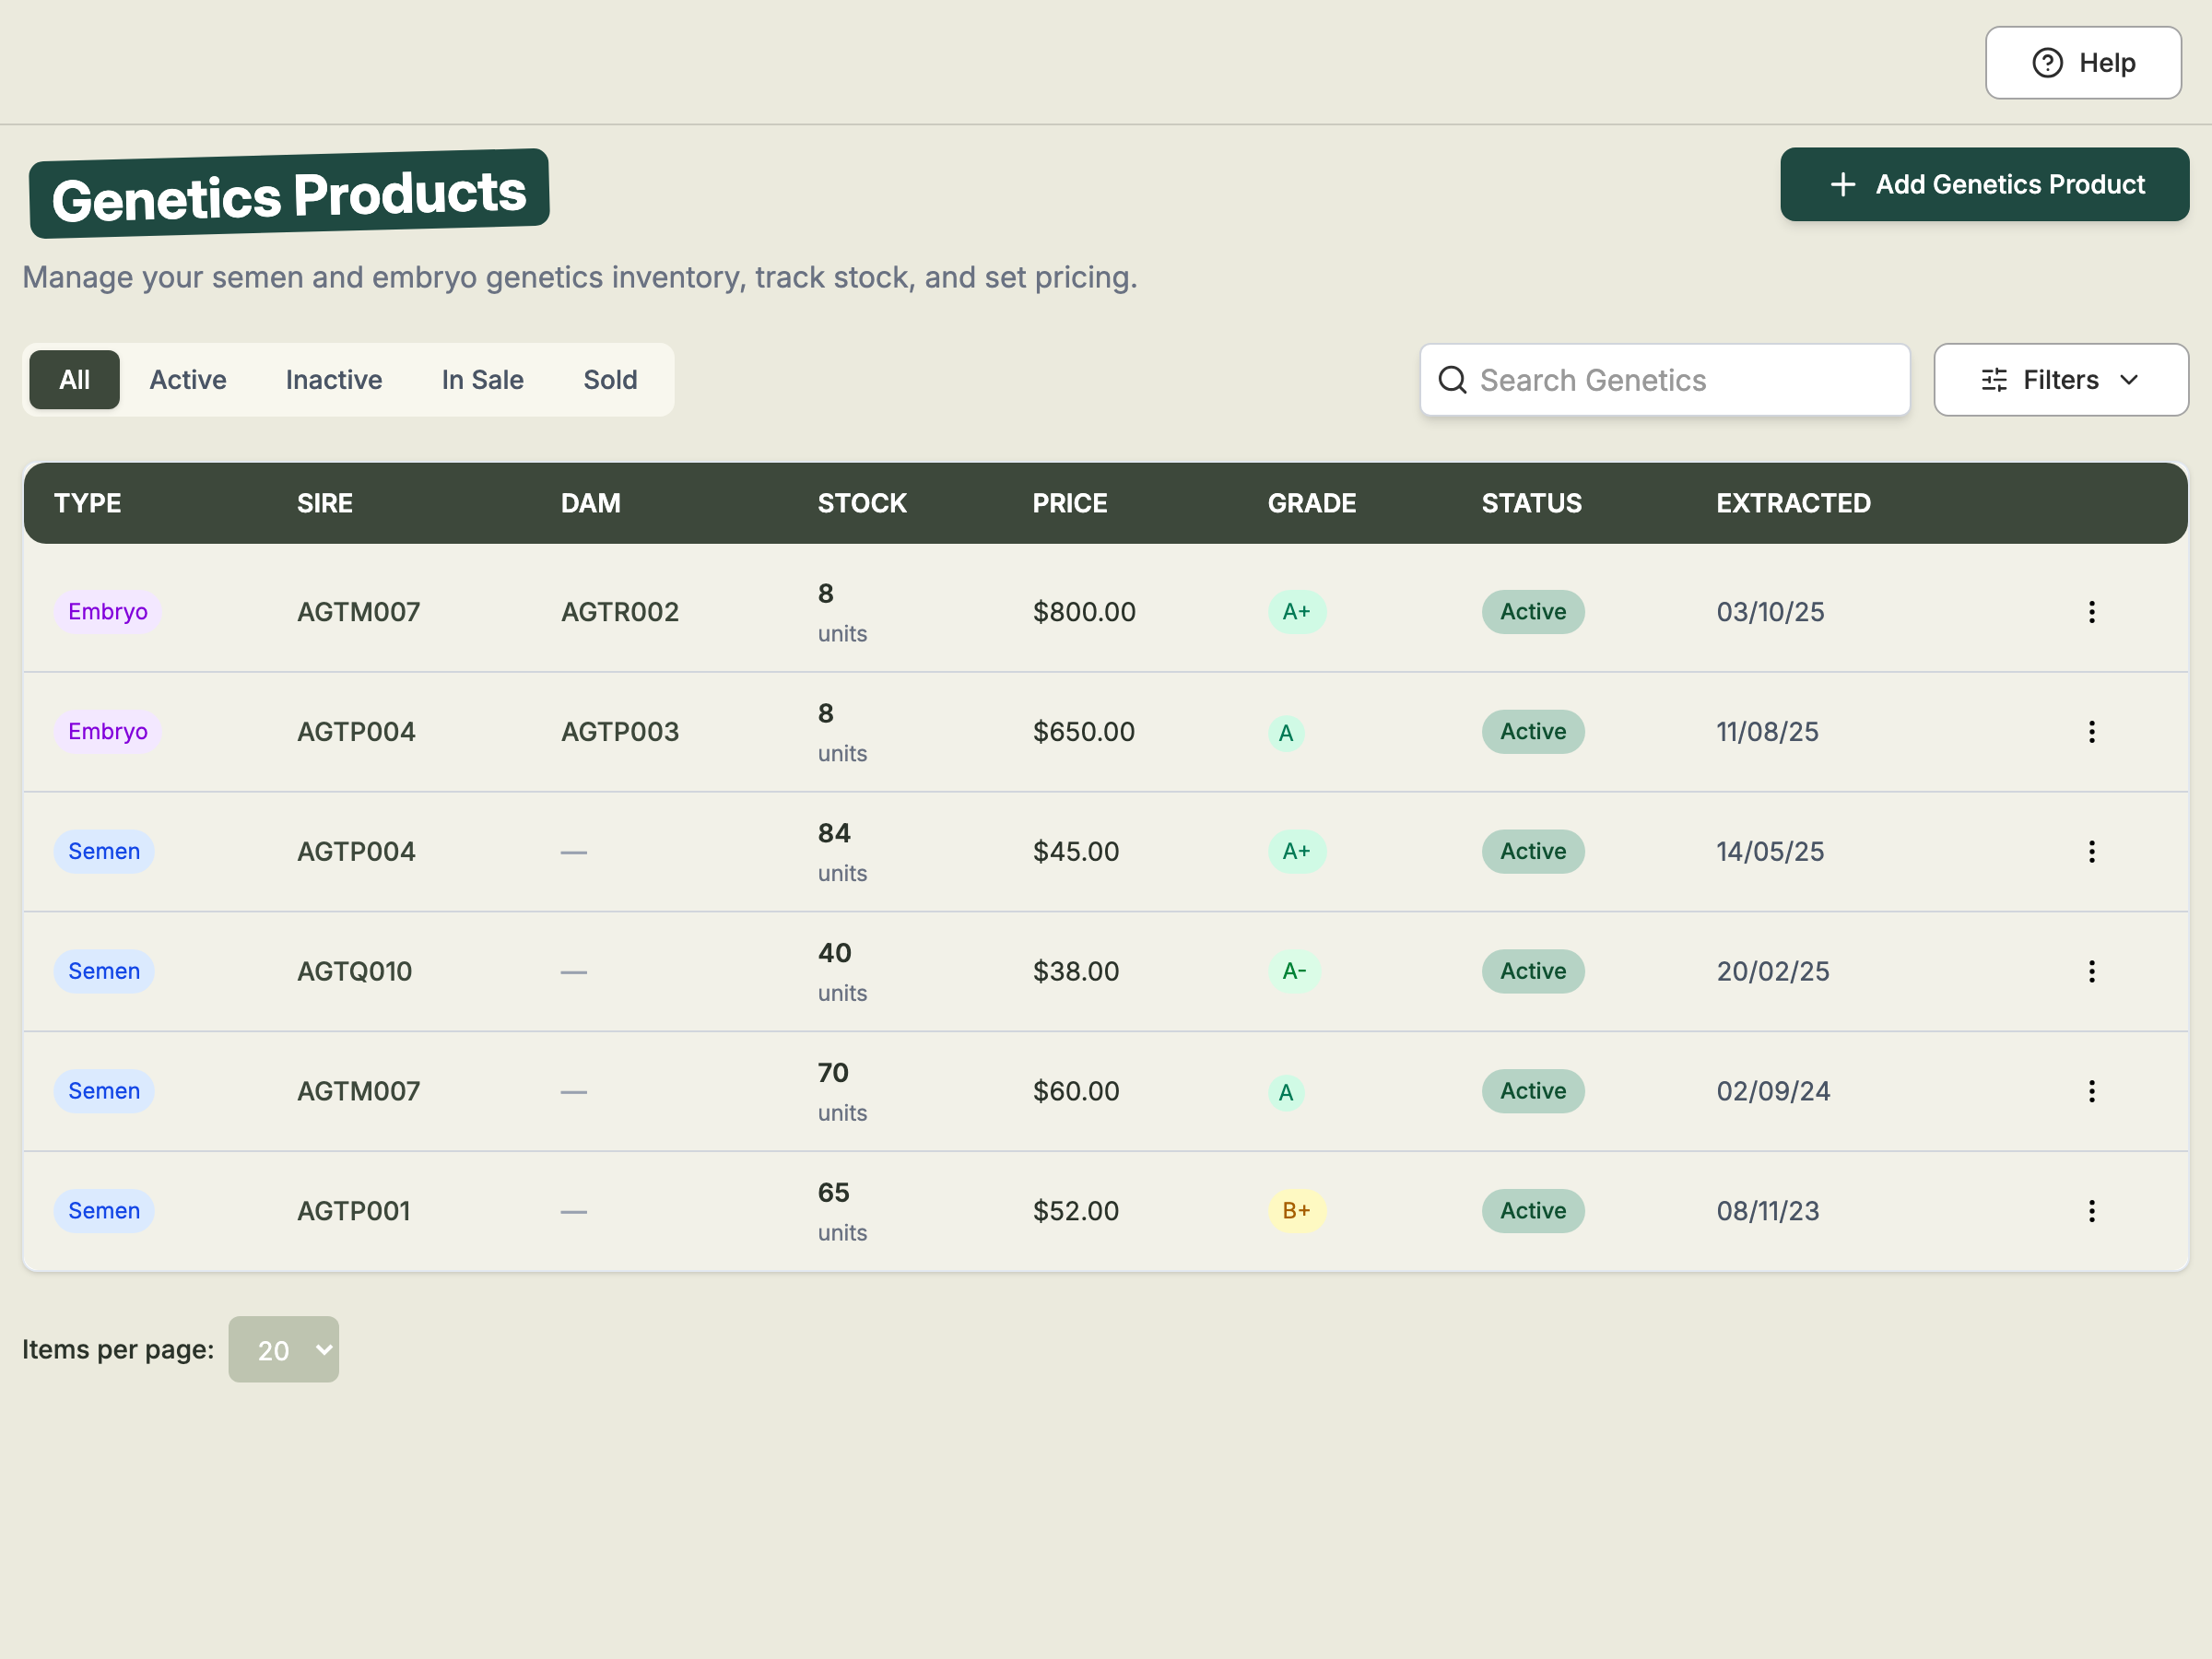
Task: Switch to the Active tab
Action: 188,380
